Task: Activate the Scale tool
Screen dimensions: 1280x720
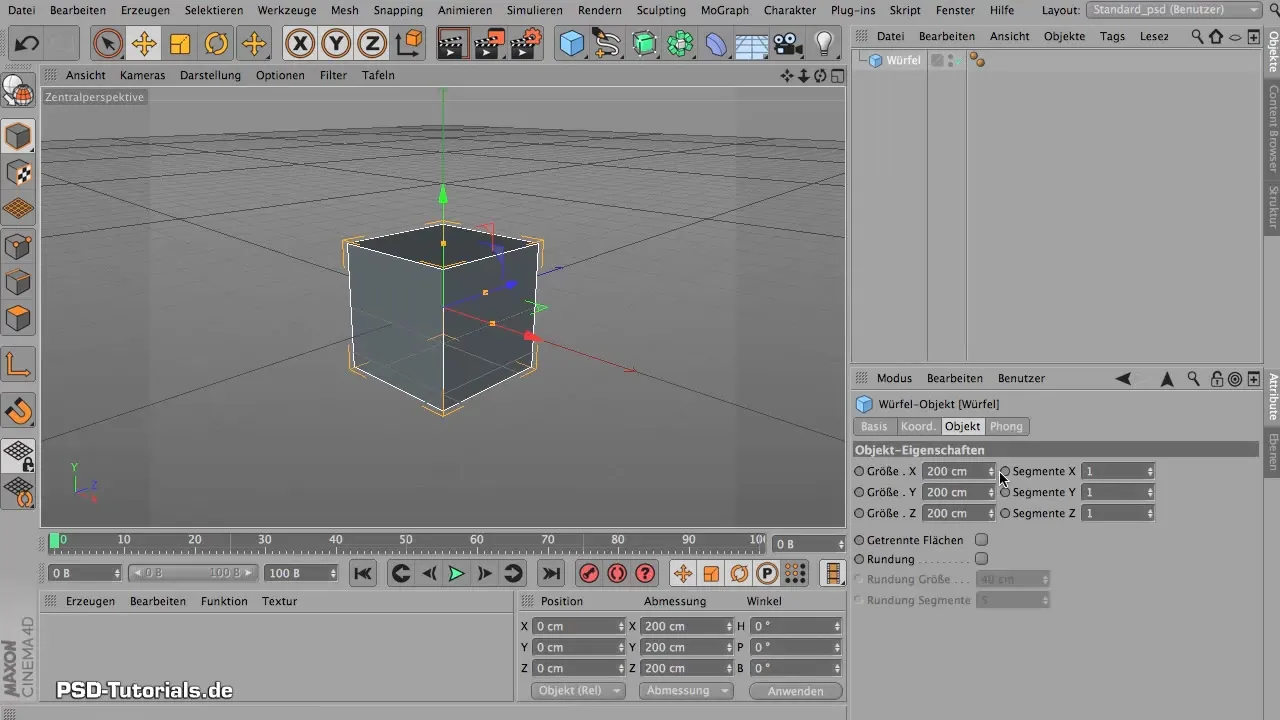Action: point(180,44)
